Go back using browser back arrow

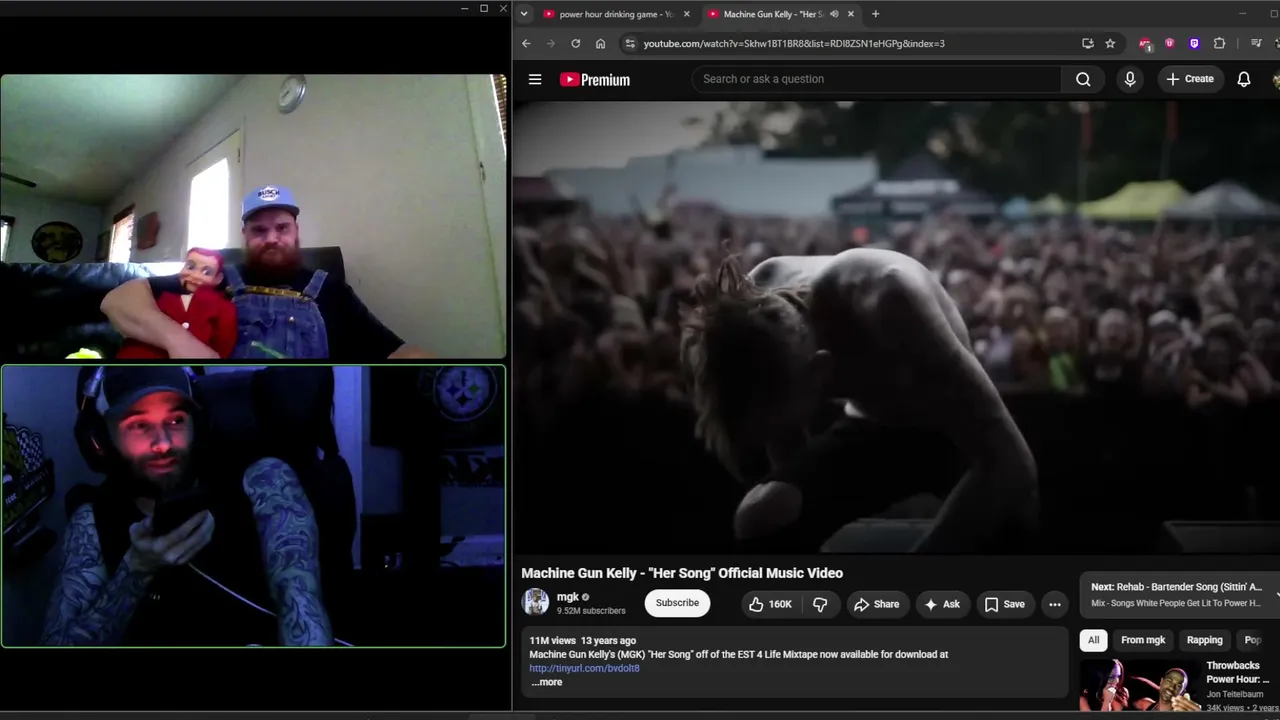[526, 43]
